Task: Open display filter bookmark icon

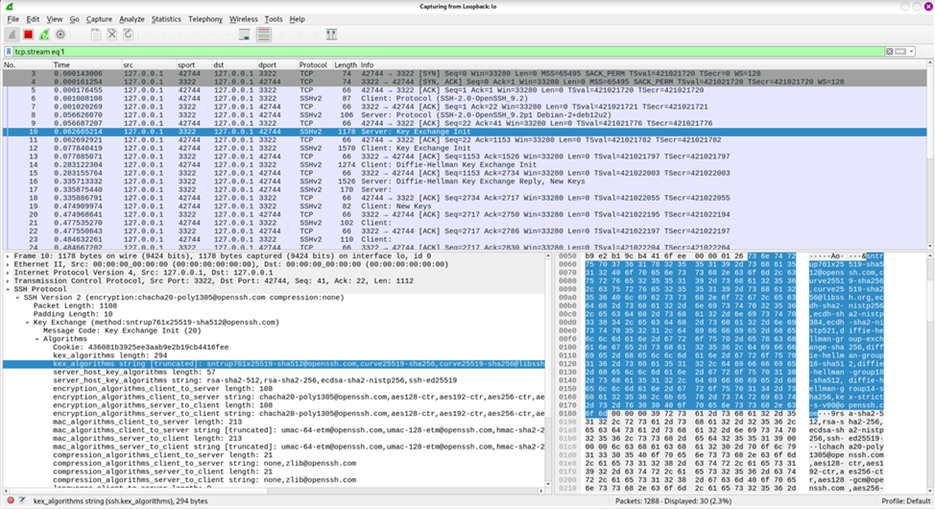Action: [9, 52]
